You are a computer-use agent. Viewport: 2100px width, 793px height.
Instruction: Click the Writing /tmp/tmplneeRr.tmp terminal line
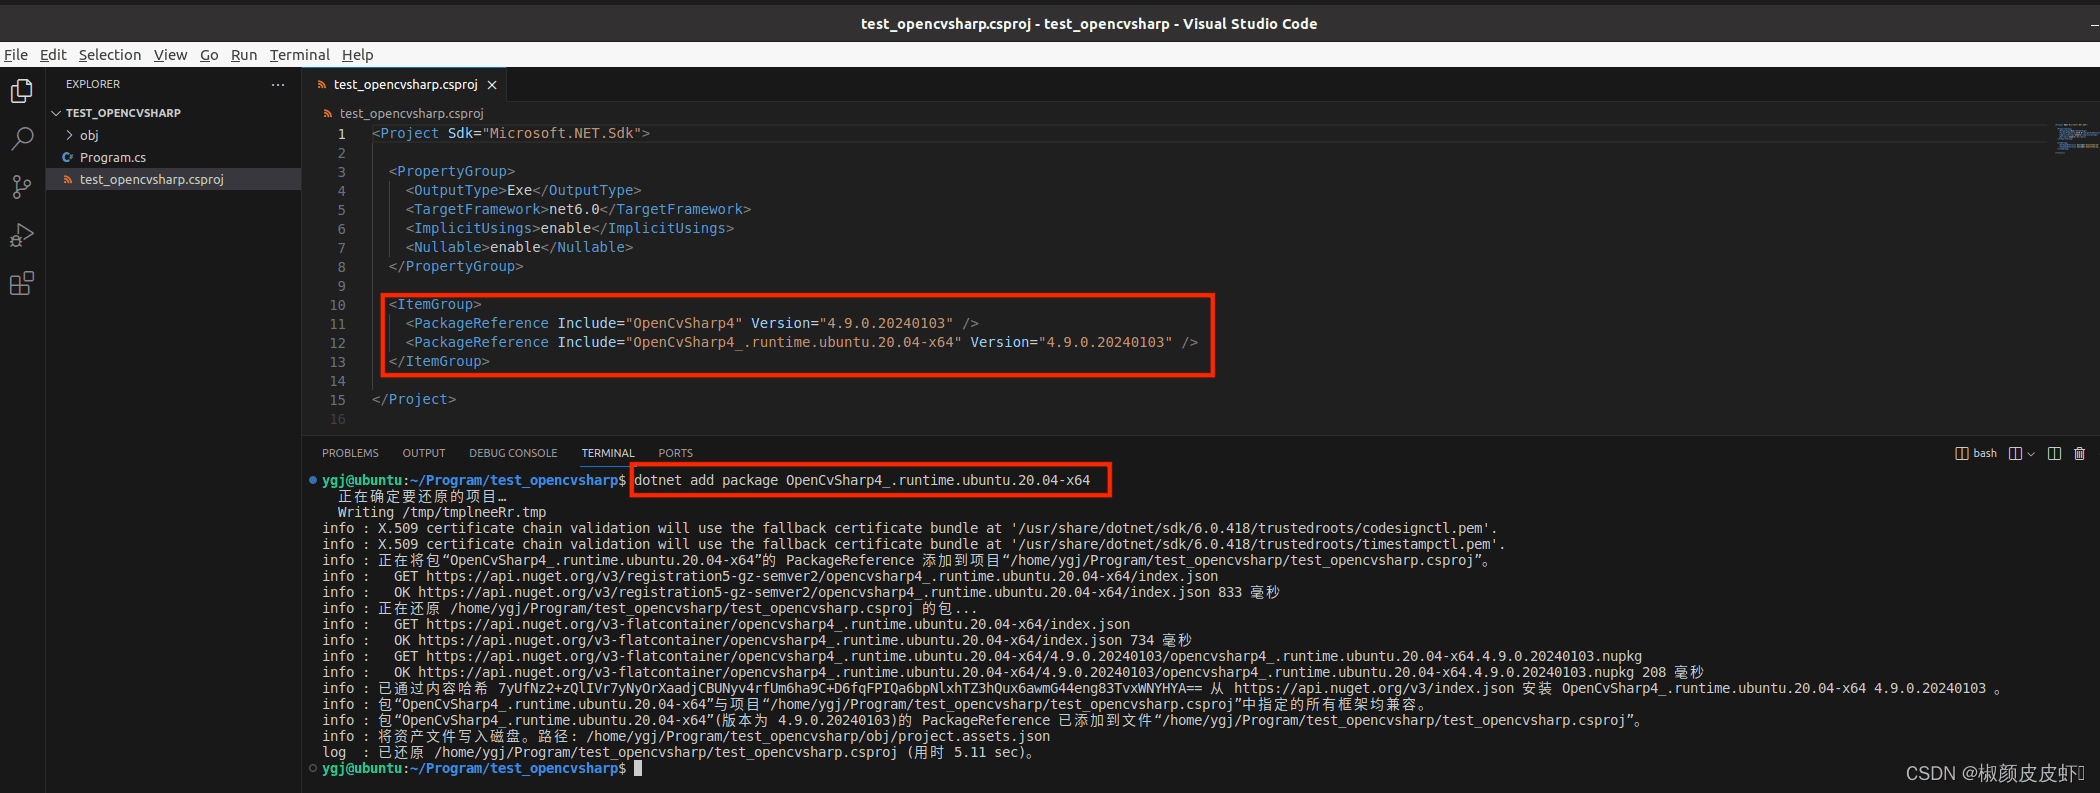click(442, 512)
